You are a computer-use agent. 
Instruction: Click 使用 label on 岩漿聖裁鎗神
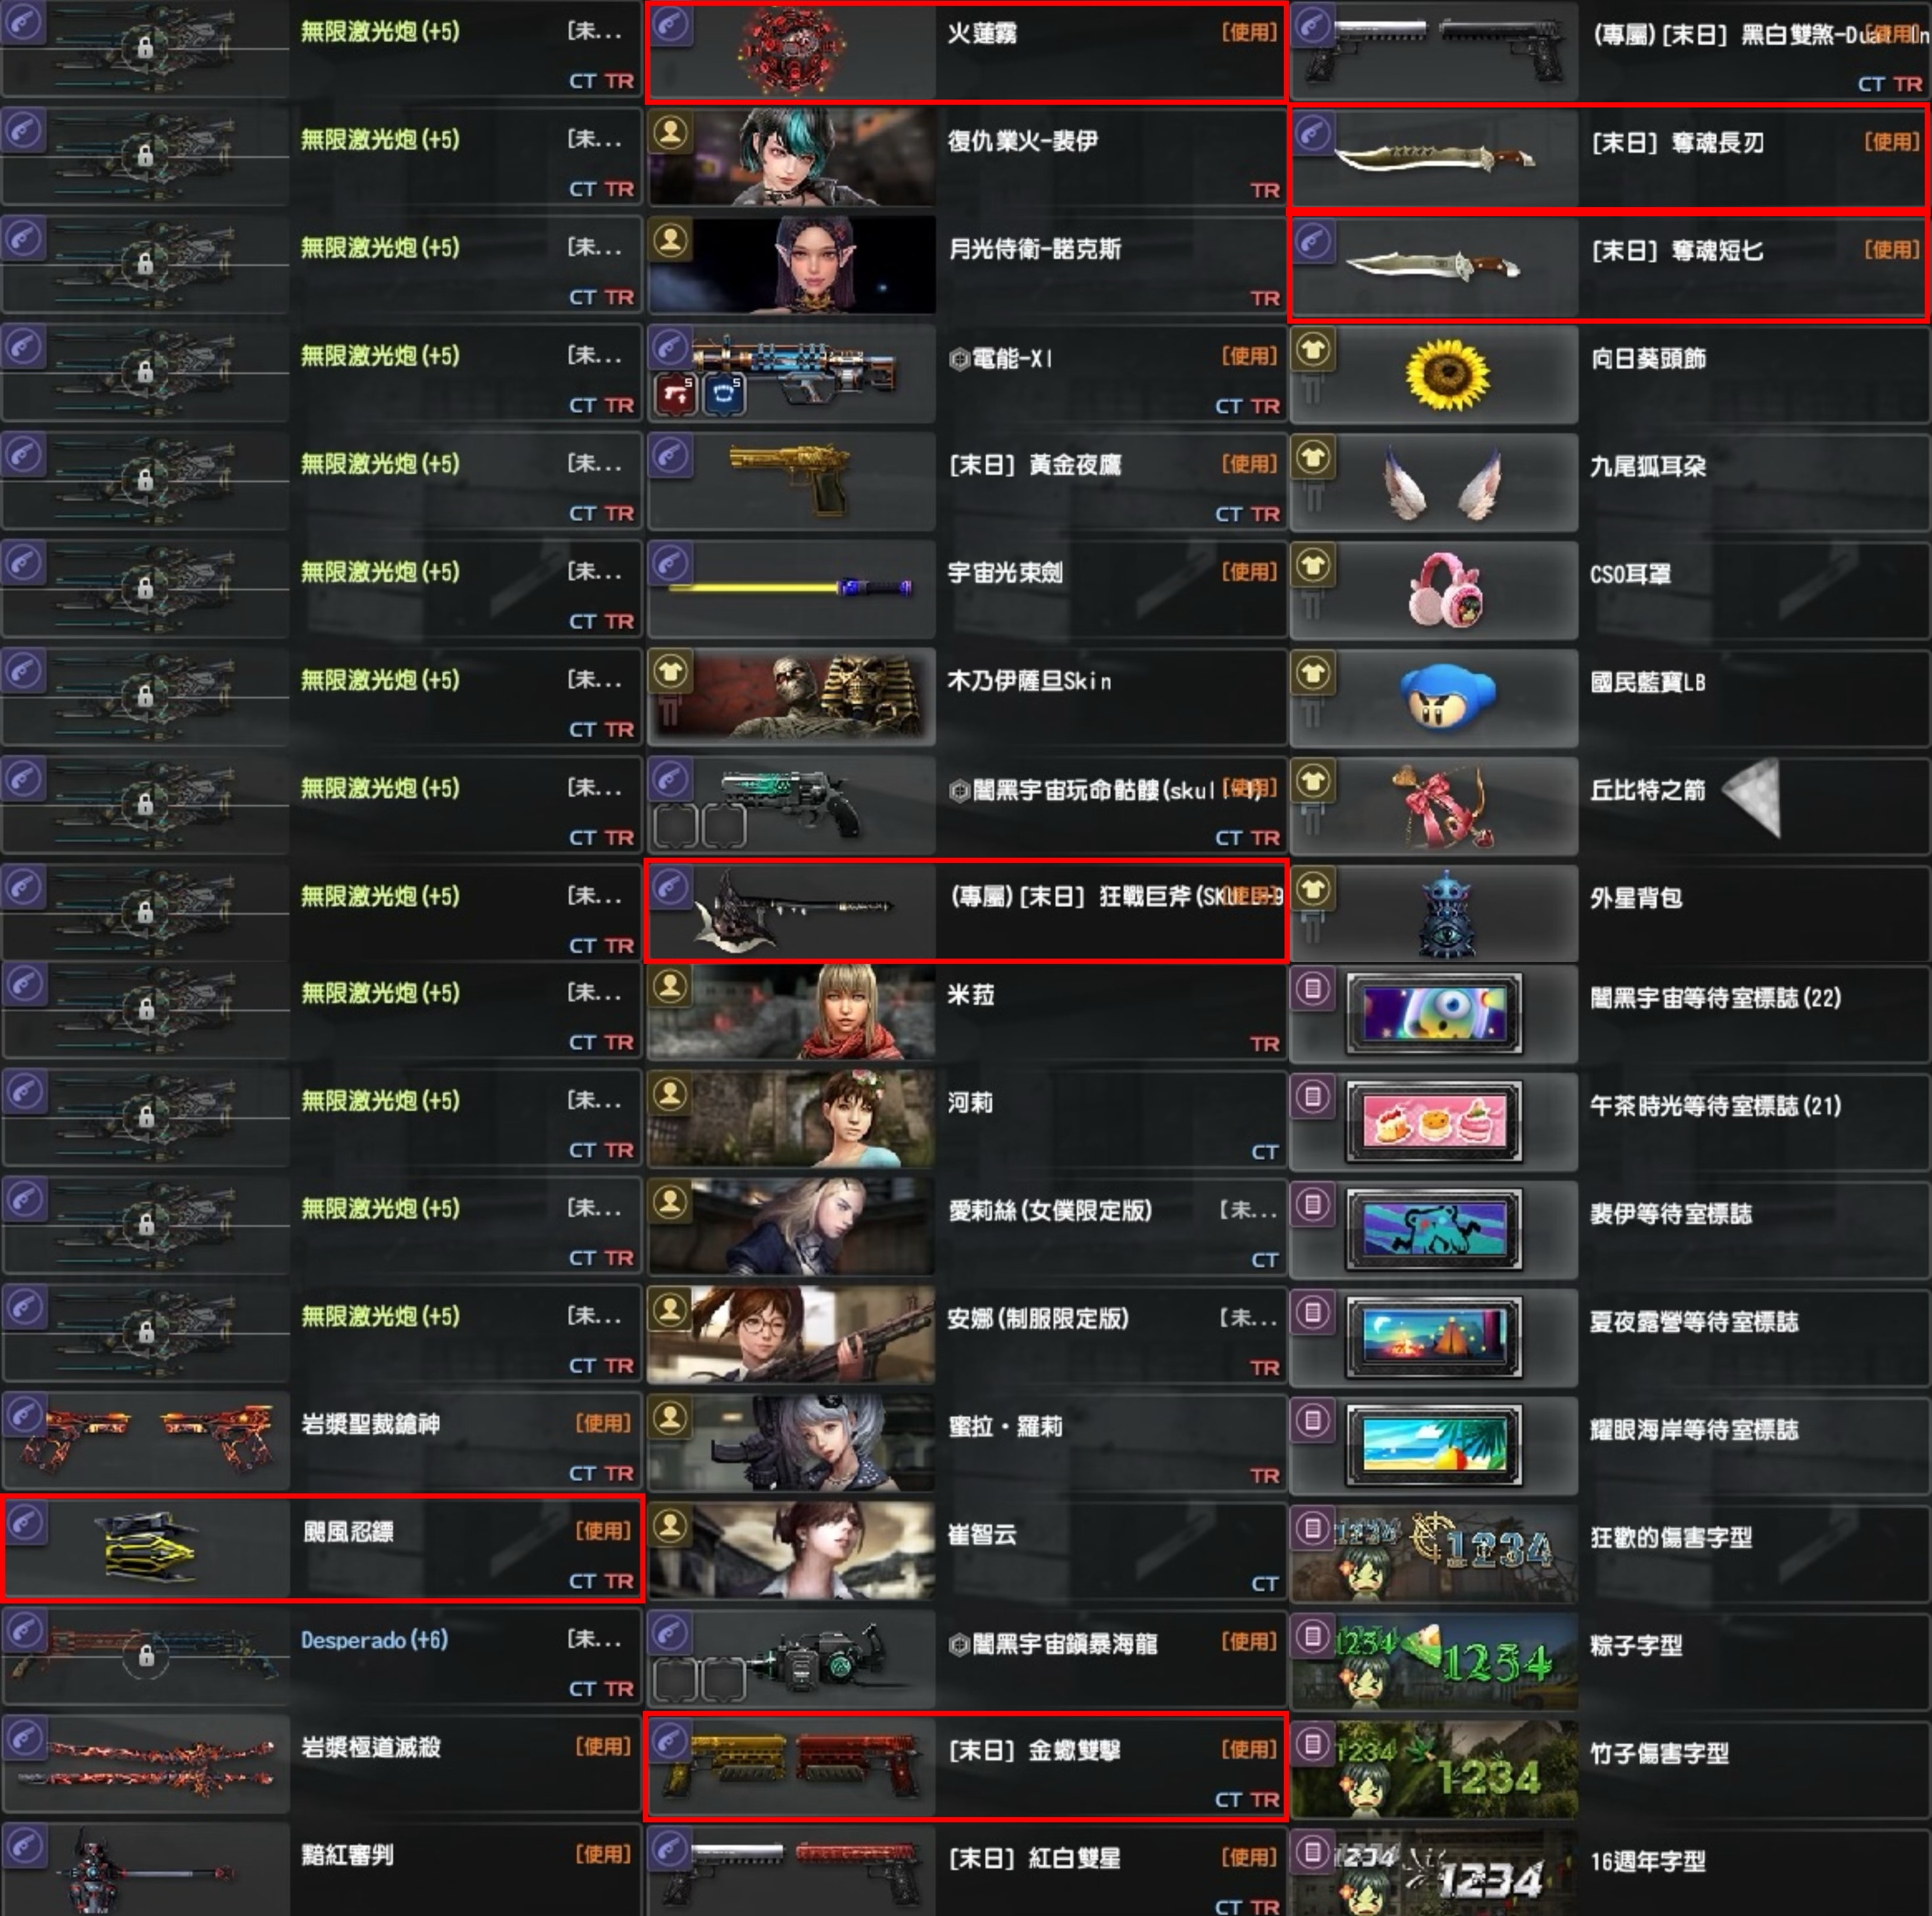603,1423
